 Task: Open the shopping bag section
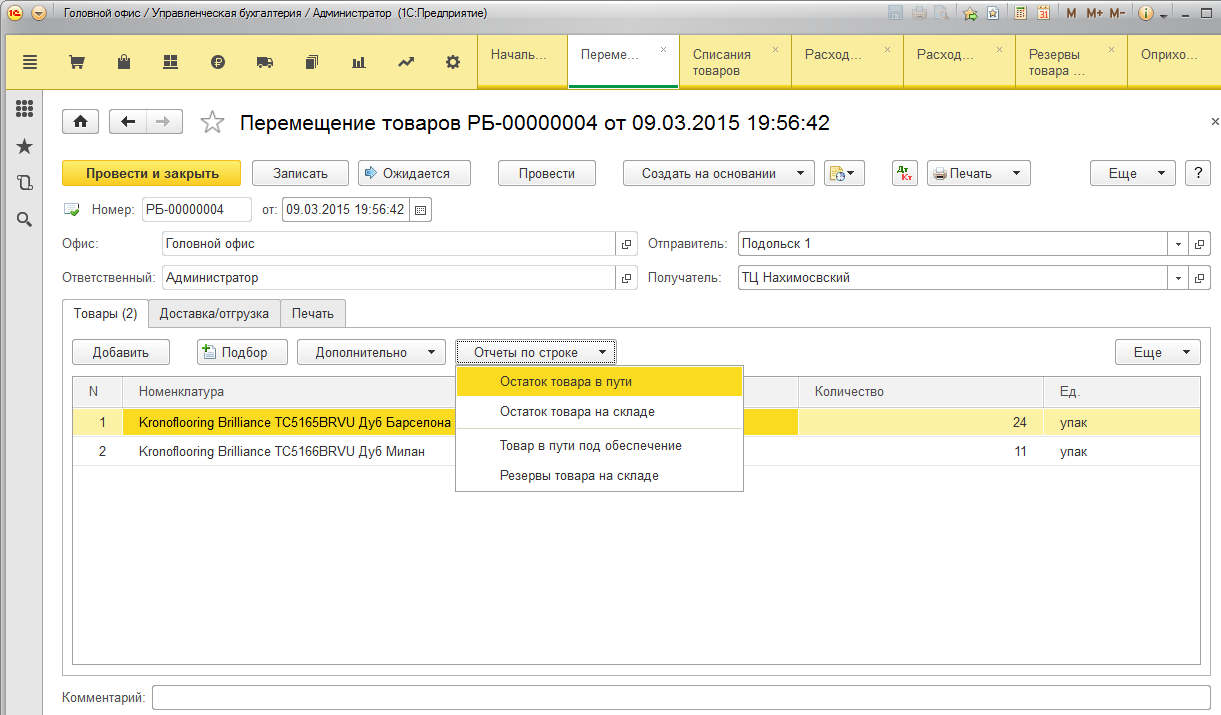[124, 62]
